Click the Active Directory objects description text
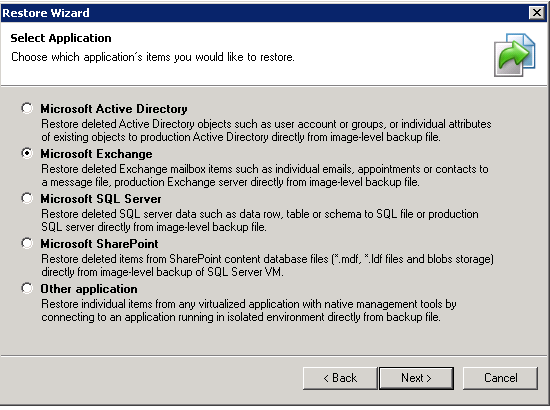 266,130
